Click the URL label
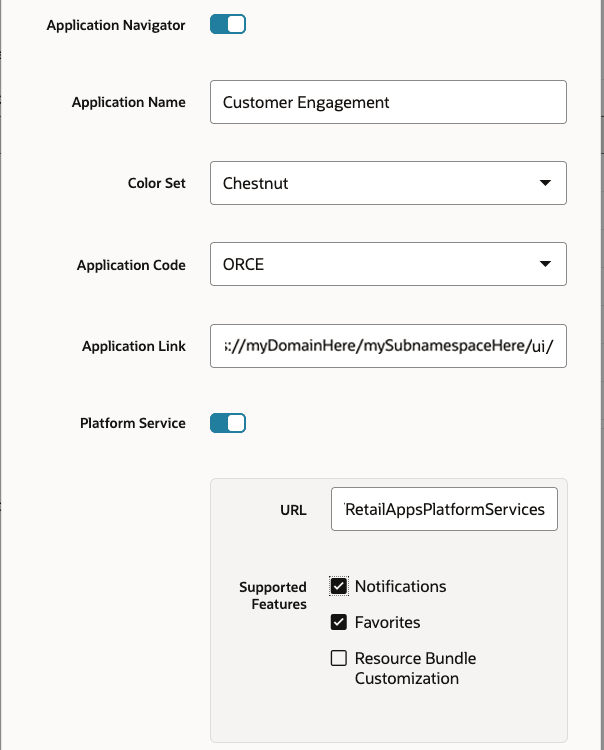Viewport: 604px width, 750px height. click(293, 510)
